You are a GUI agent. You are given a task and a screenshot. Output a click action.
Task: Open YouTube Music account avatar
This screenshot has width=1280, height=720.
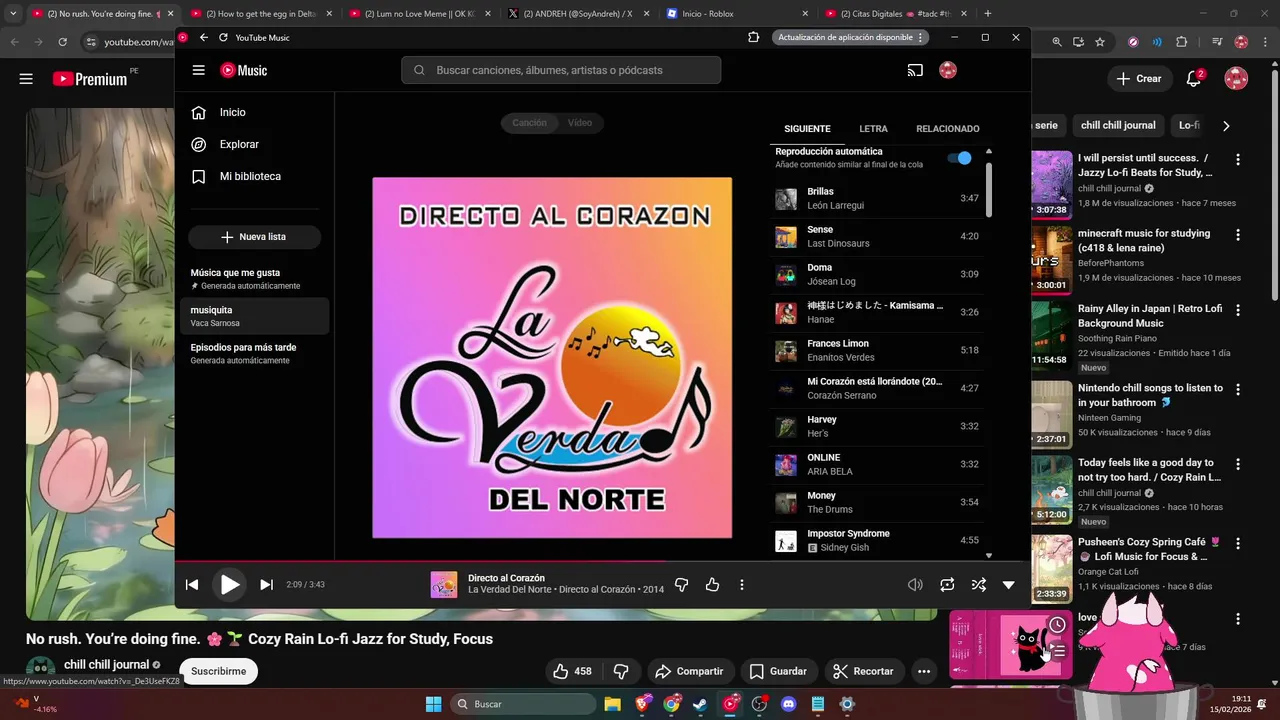[948, 70]
